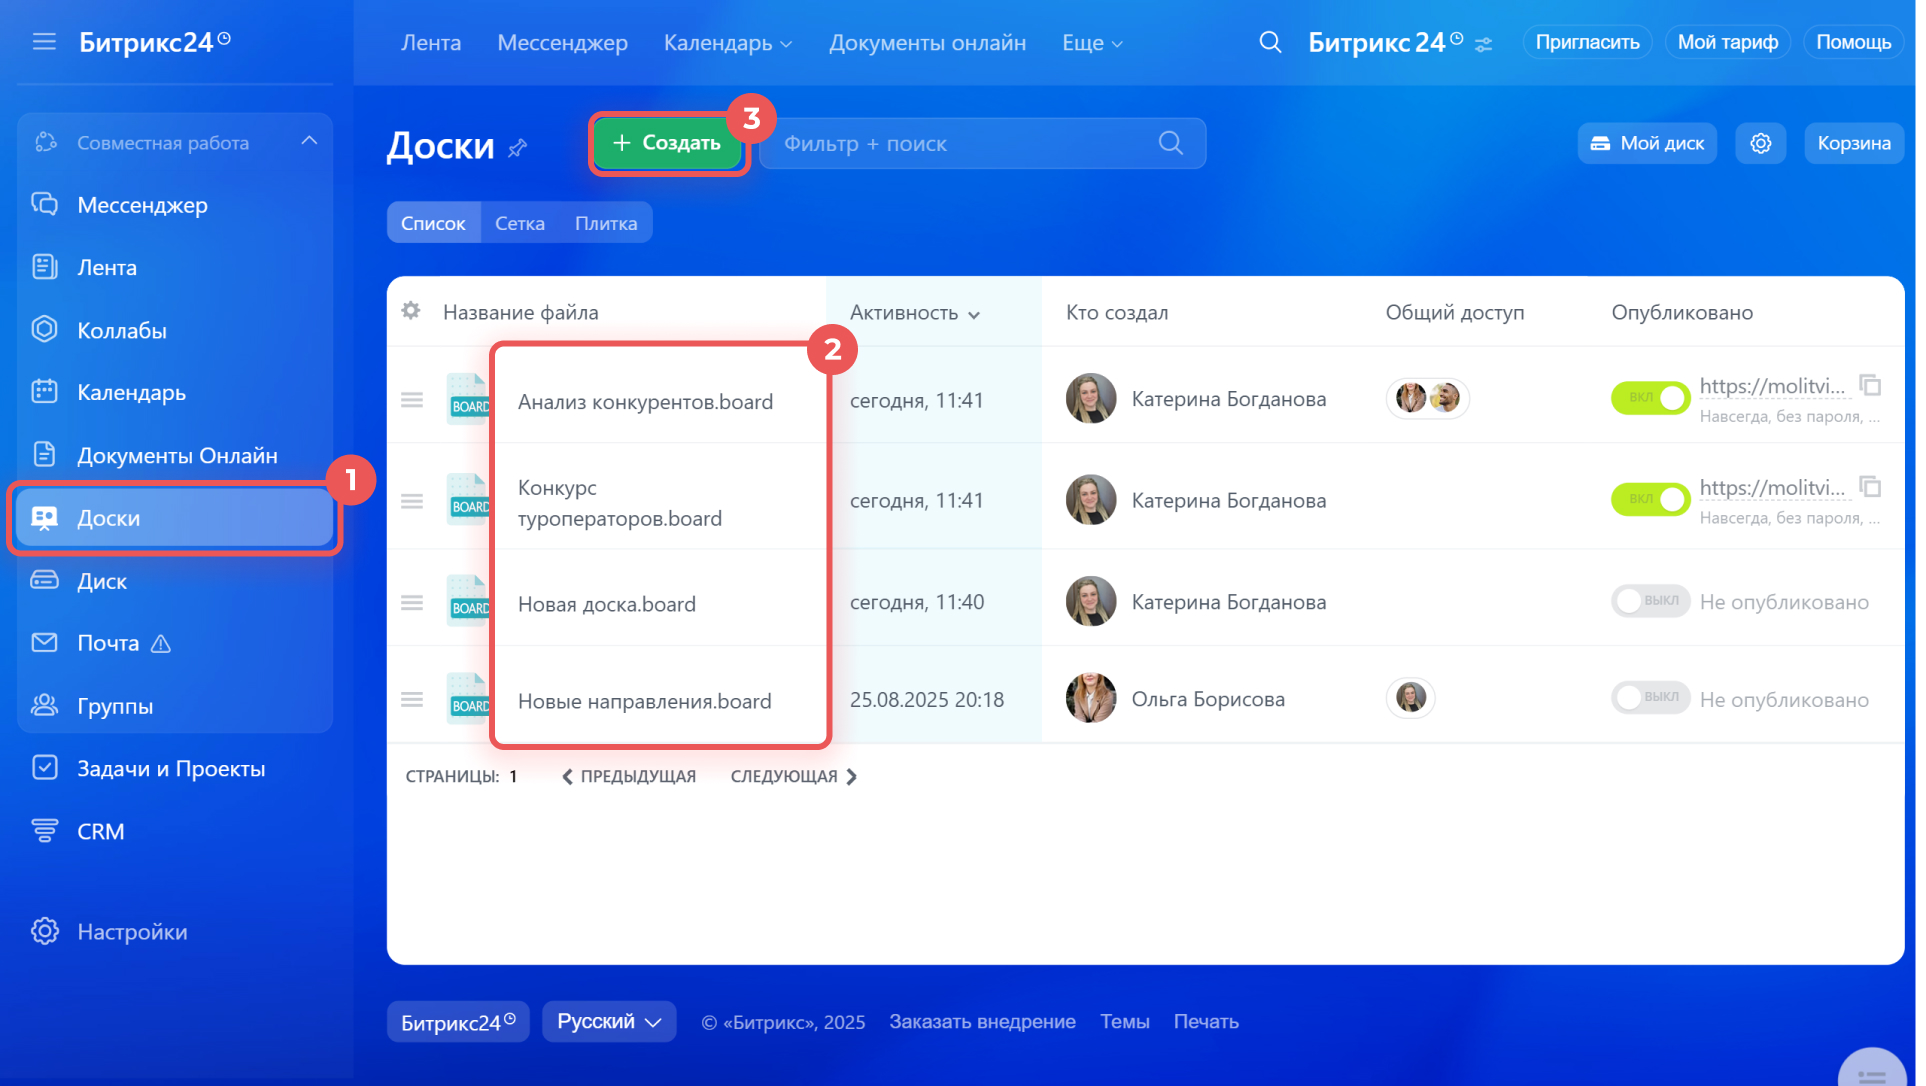The image size is (1926, 1086).
Task: Click the pin icon beside the Доски title
Action: click(x=519, y=148)
